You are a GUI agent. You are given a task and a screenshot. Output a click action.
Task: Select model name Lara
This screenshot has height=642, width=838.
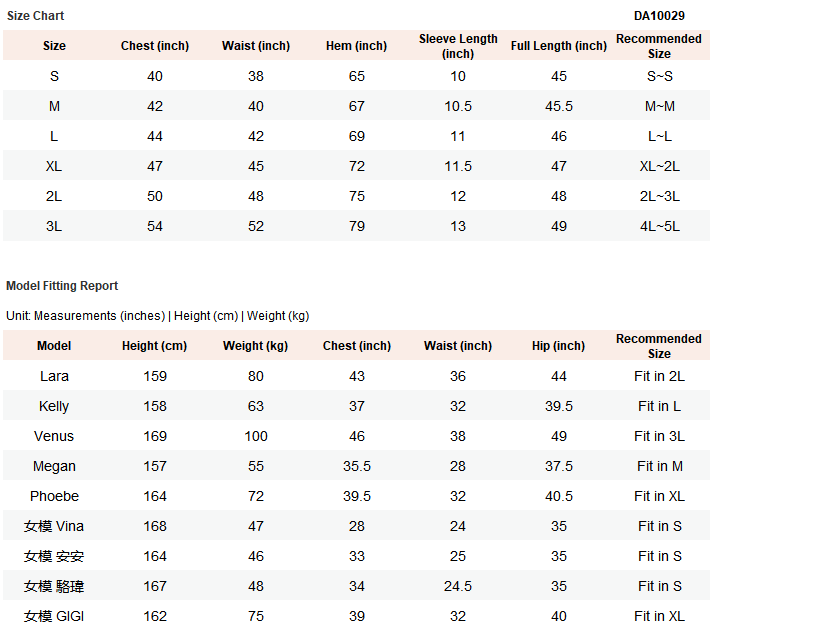coord(54,376)
